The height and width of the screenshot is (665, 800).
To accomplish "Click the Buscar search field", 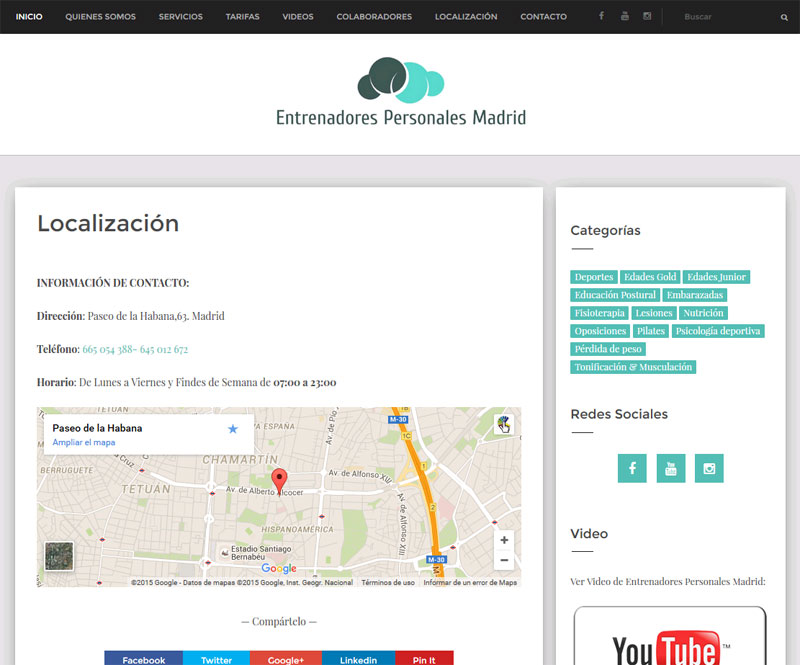I will 730,17.
